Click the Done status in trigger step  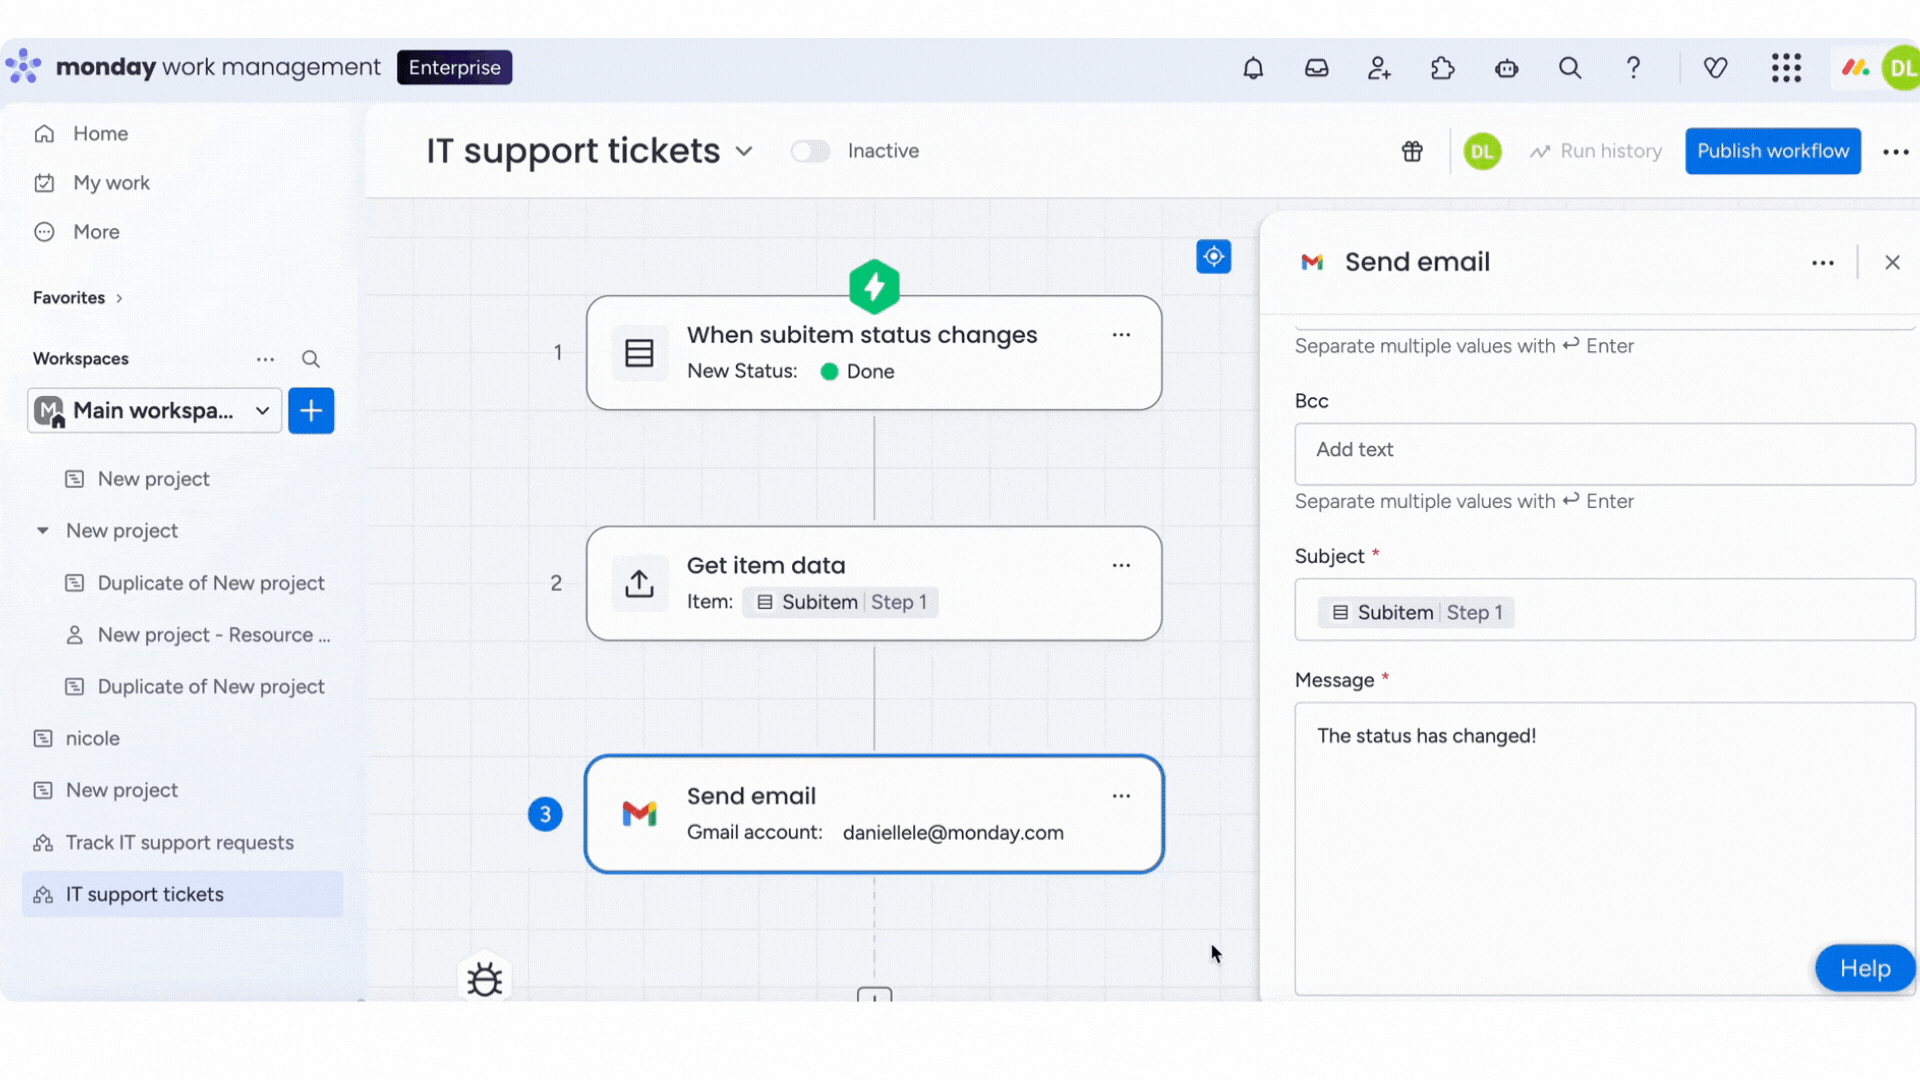click(x=858, y=372)
